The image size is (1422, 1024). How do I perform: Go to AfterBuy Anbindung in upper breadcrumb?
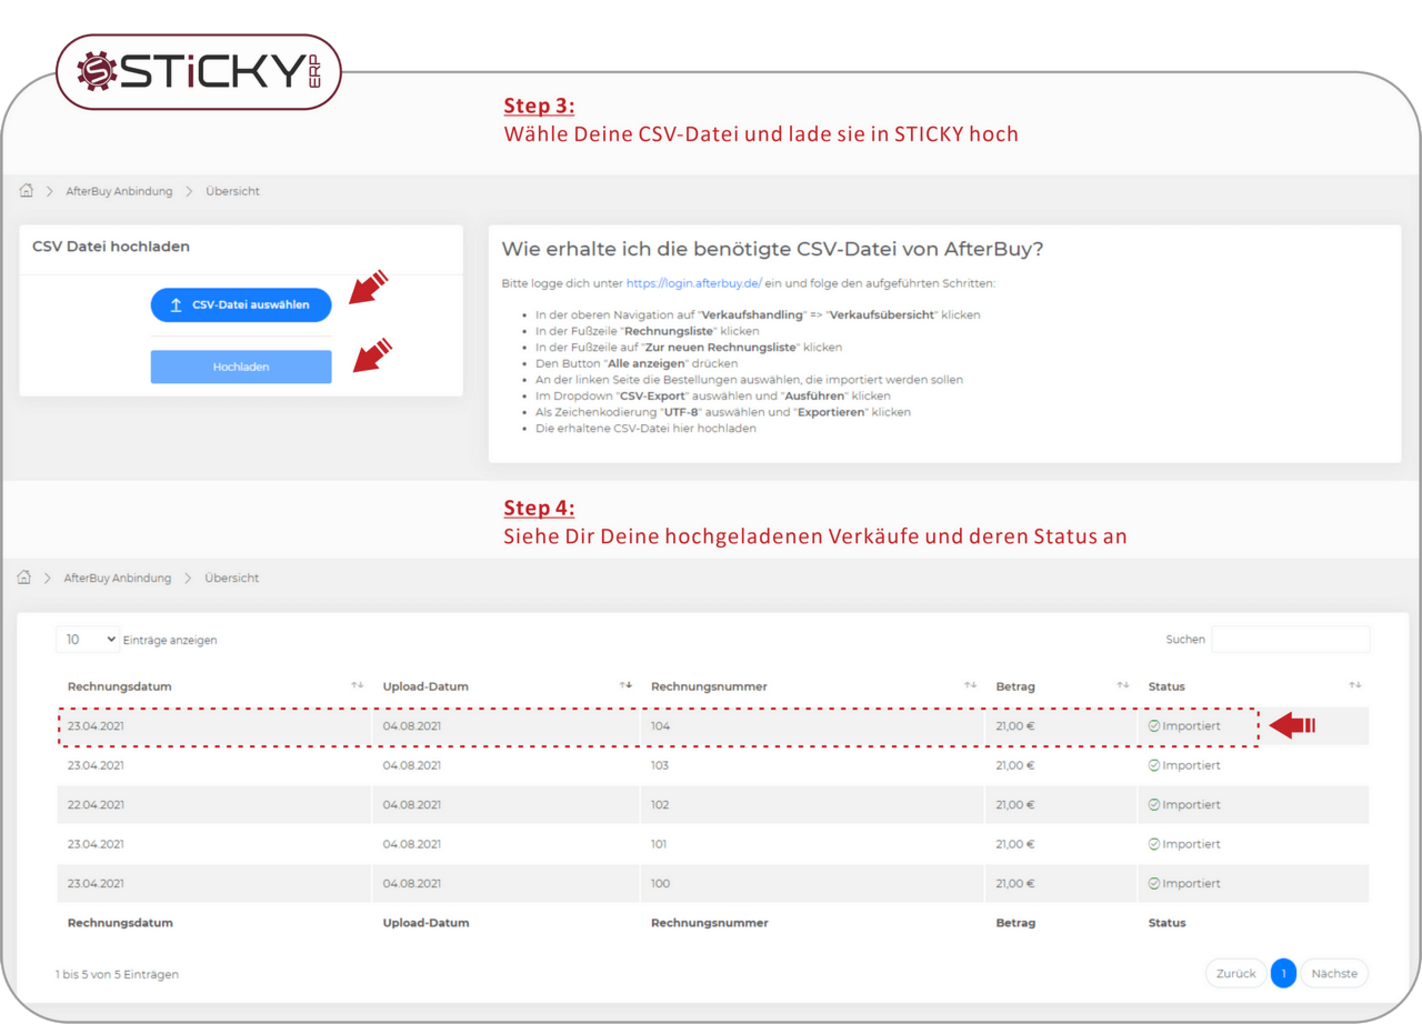[119, 191]
